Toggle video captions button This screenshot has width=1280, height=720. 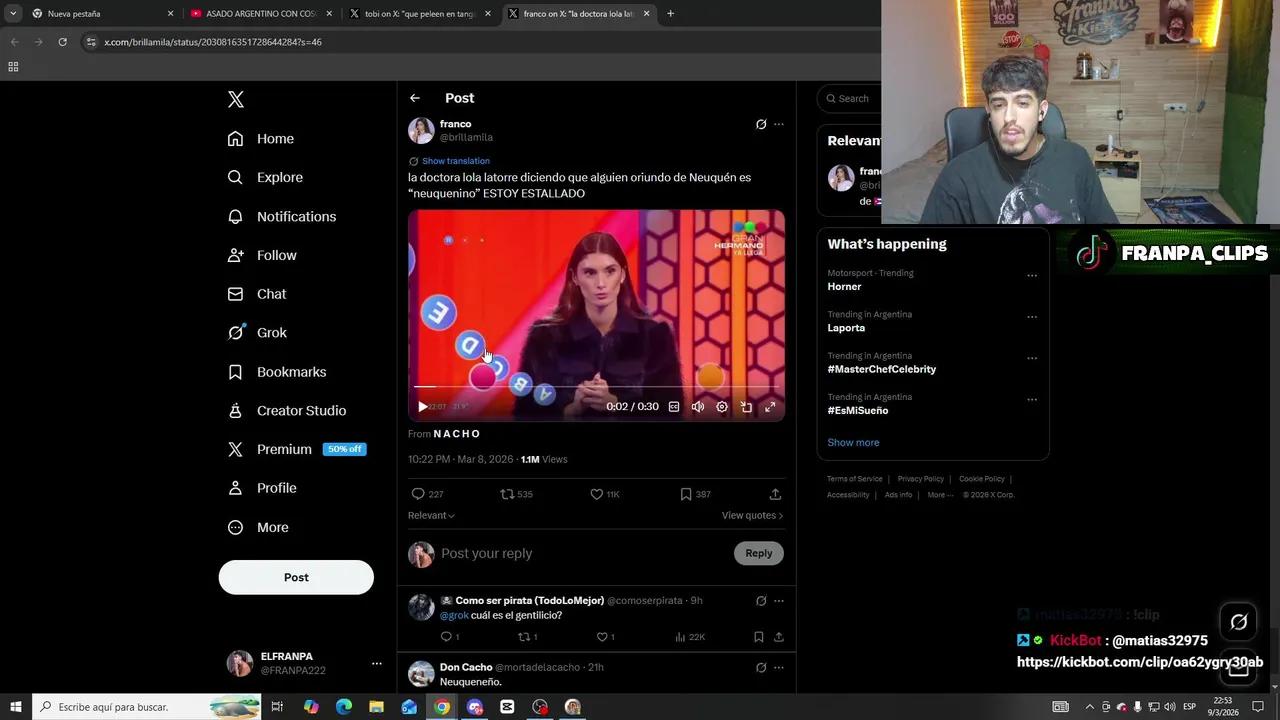click(x=674, y=407)
